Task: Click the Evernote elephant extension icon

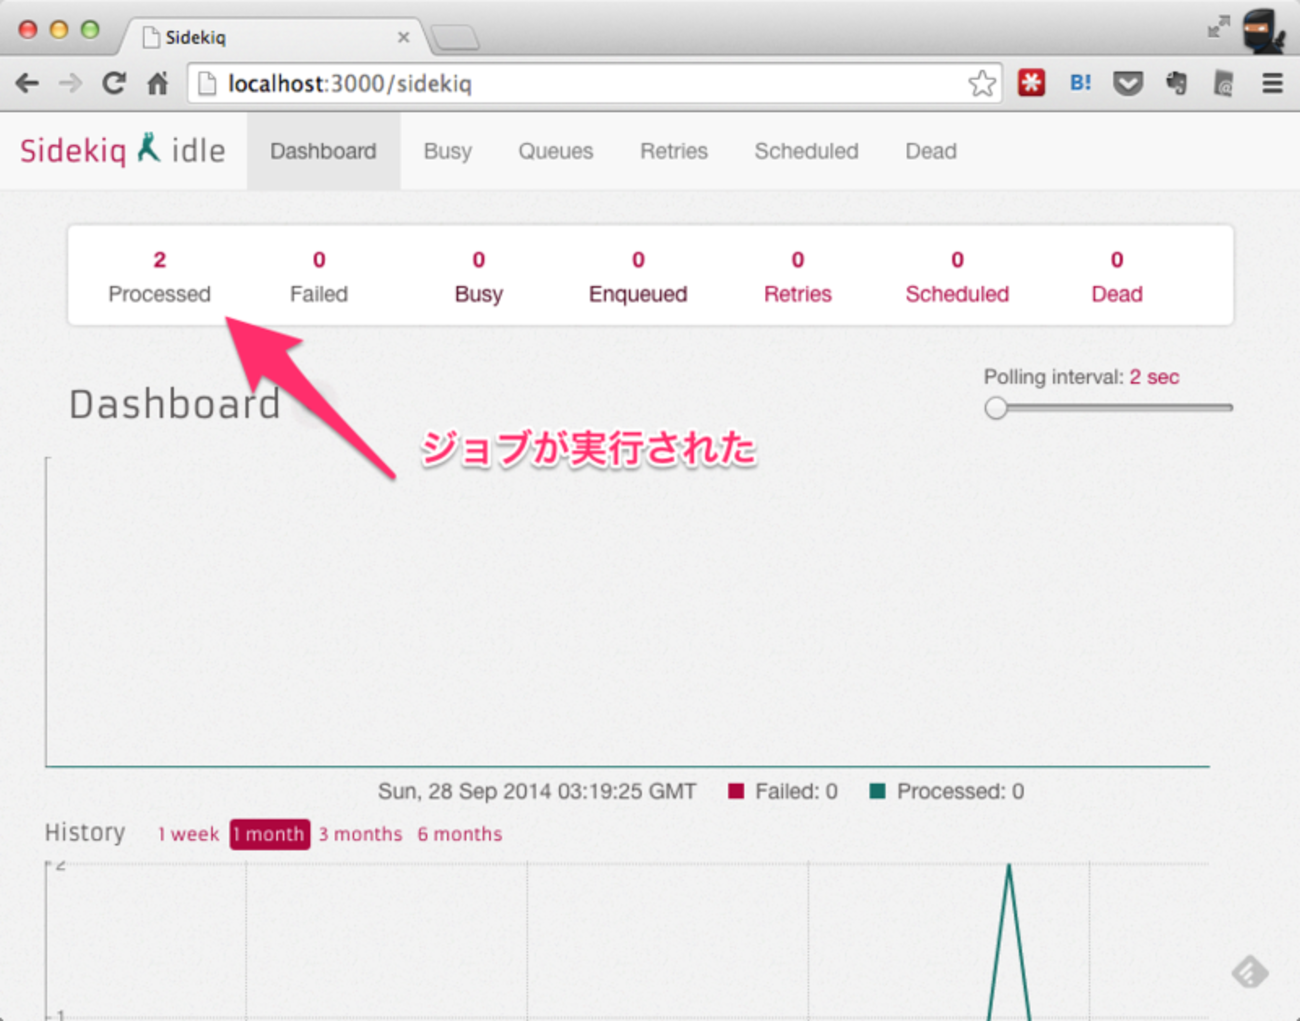Action: [x=1176, y=84]
